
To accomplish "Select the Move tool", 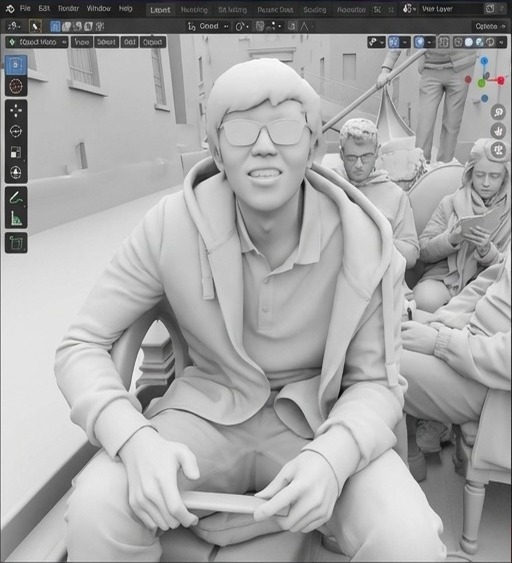I will pyautogui.click(x=16, y=111).
